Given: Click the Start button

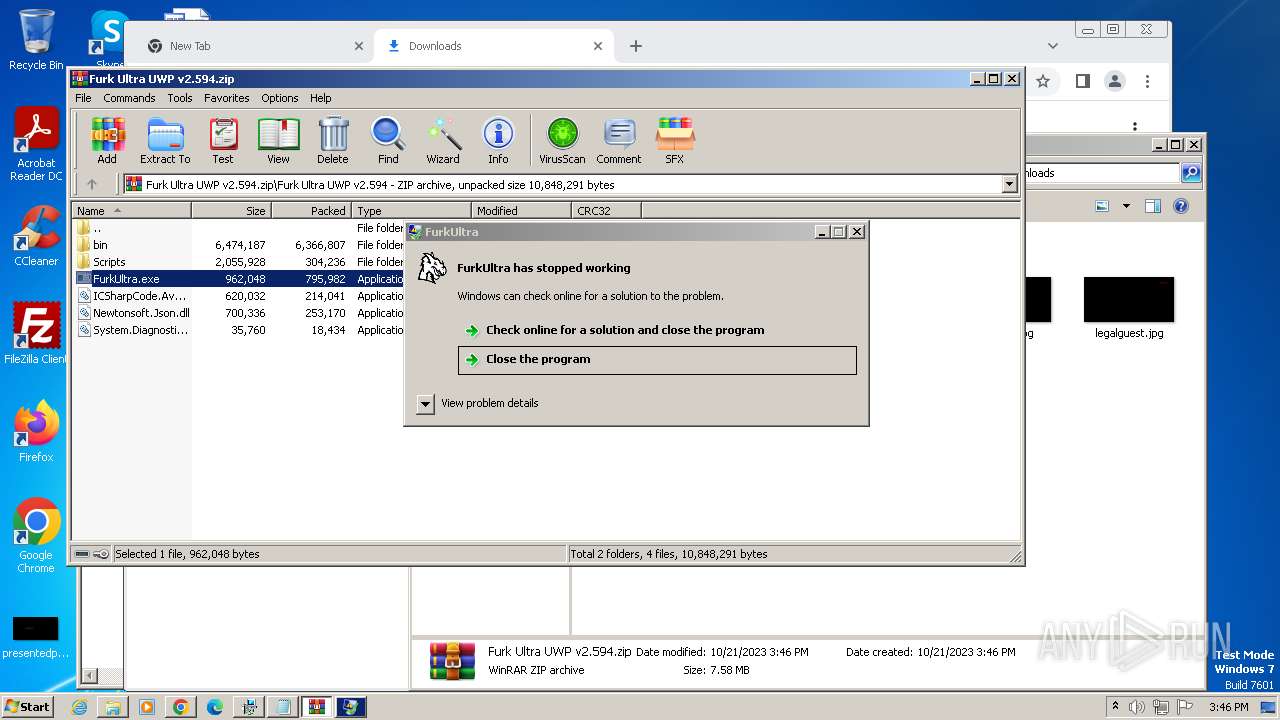Looking at the screenshot, I should click(28, 706).
